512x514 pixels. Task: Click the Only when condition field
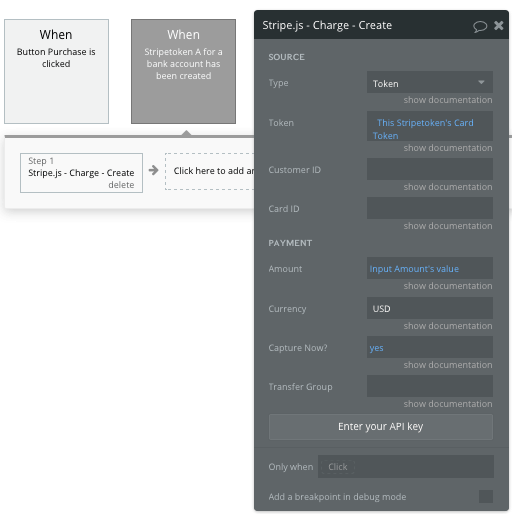click(x=406, y=466)
